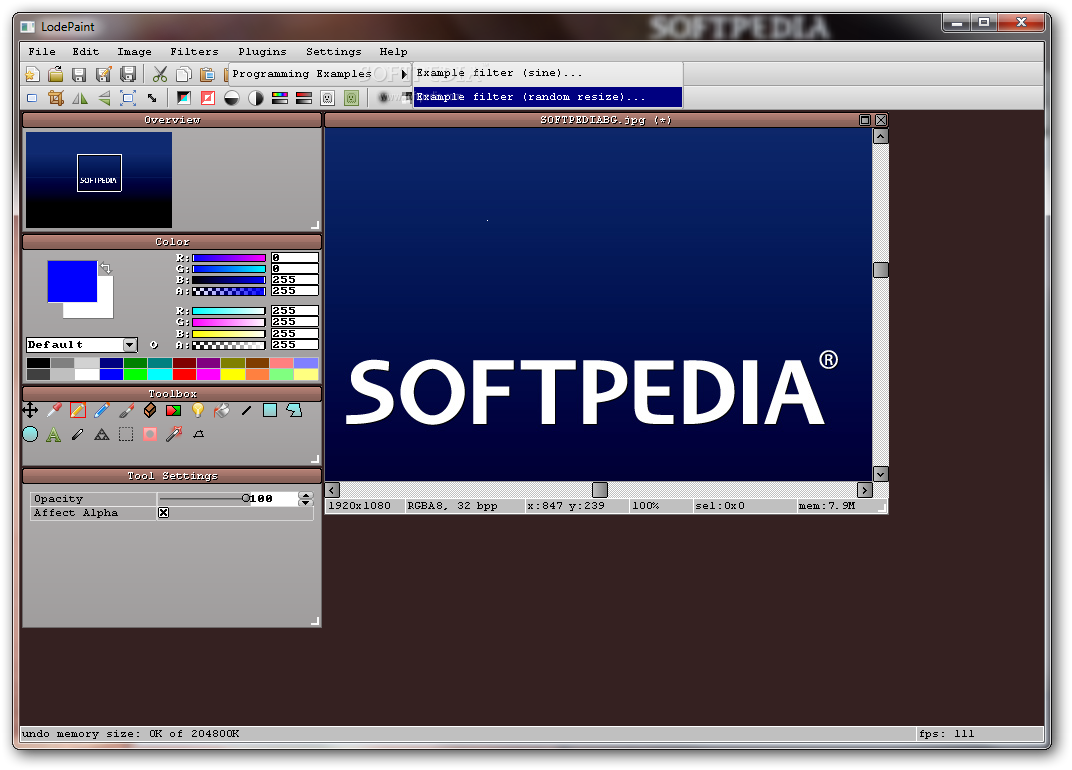Select the Paint Brush tool
The image size is (1072, 770).
[126, 410]
